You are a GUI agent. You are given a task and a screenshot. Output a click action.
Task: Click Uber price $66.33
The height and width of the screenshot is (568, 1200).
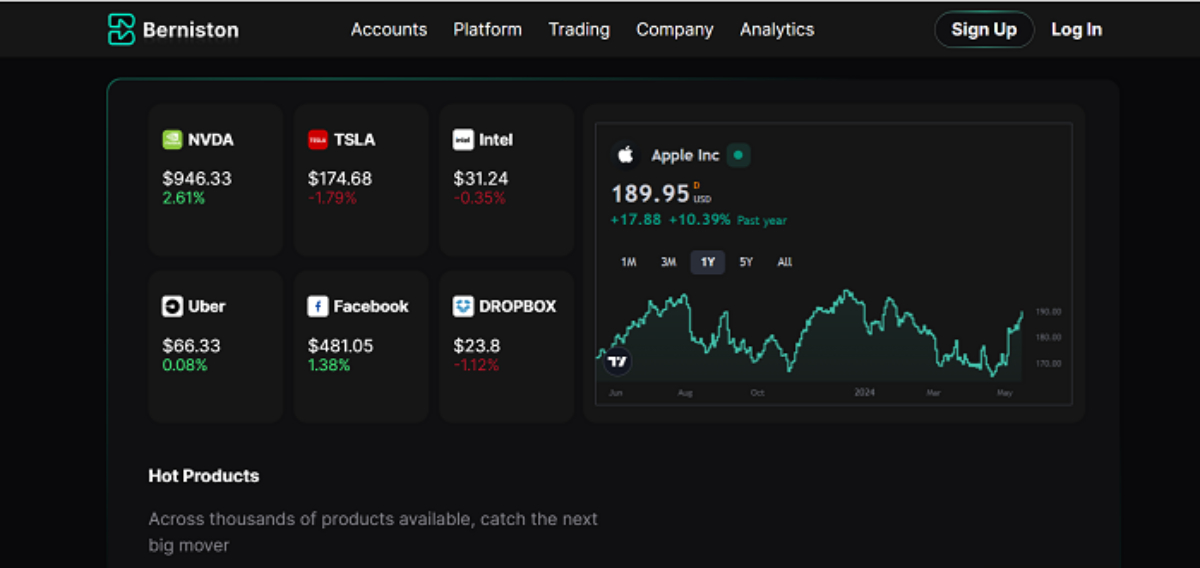pyautogui.click(x=192, y=346)
